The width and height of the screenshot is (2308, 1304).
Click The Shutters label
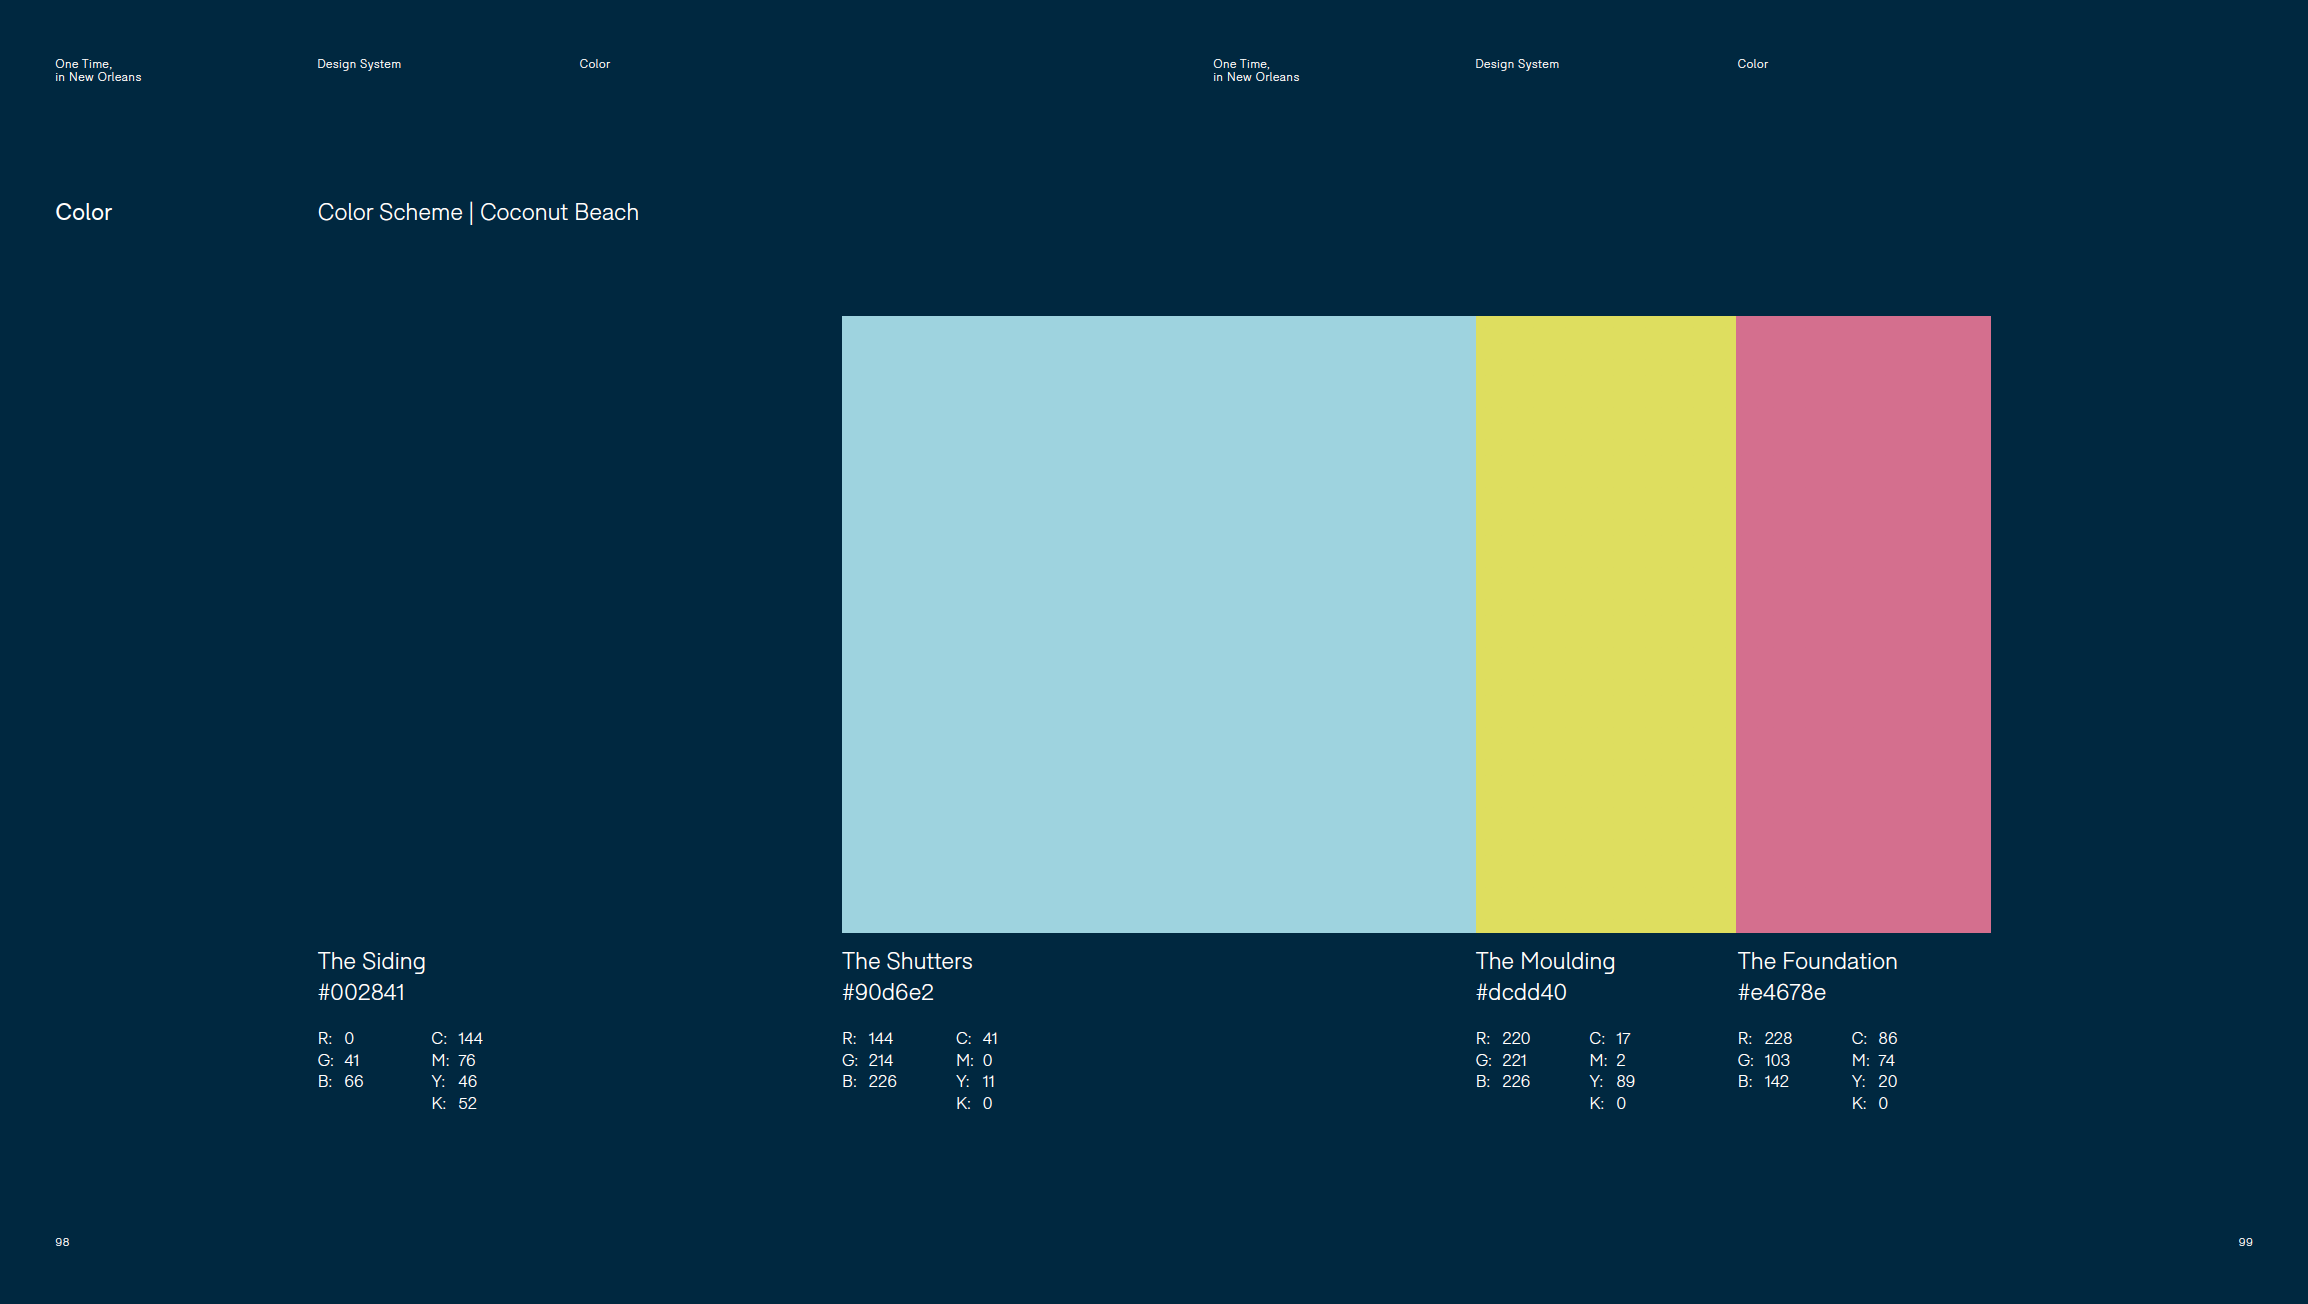tap(907, 961)
